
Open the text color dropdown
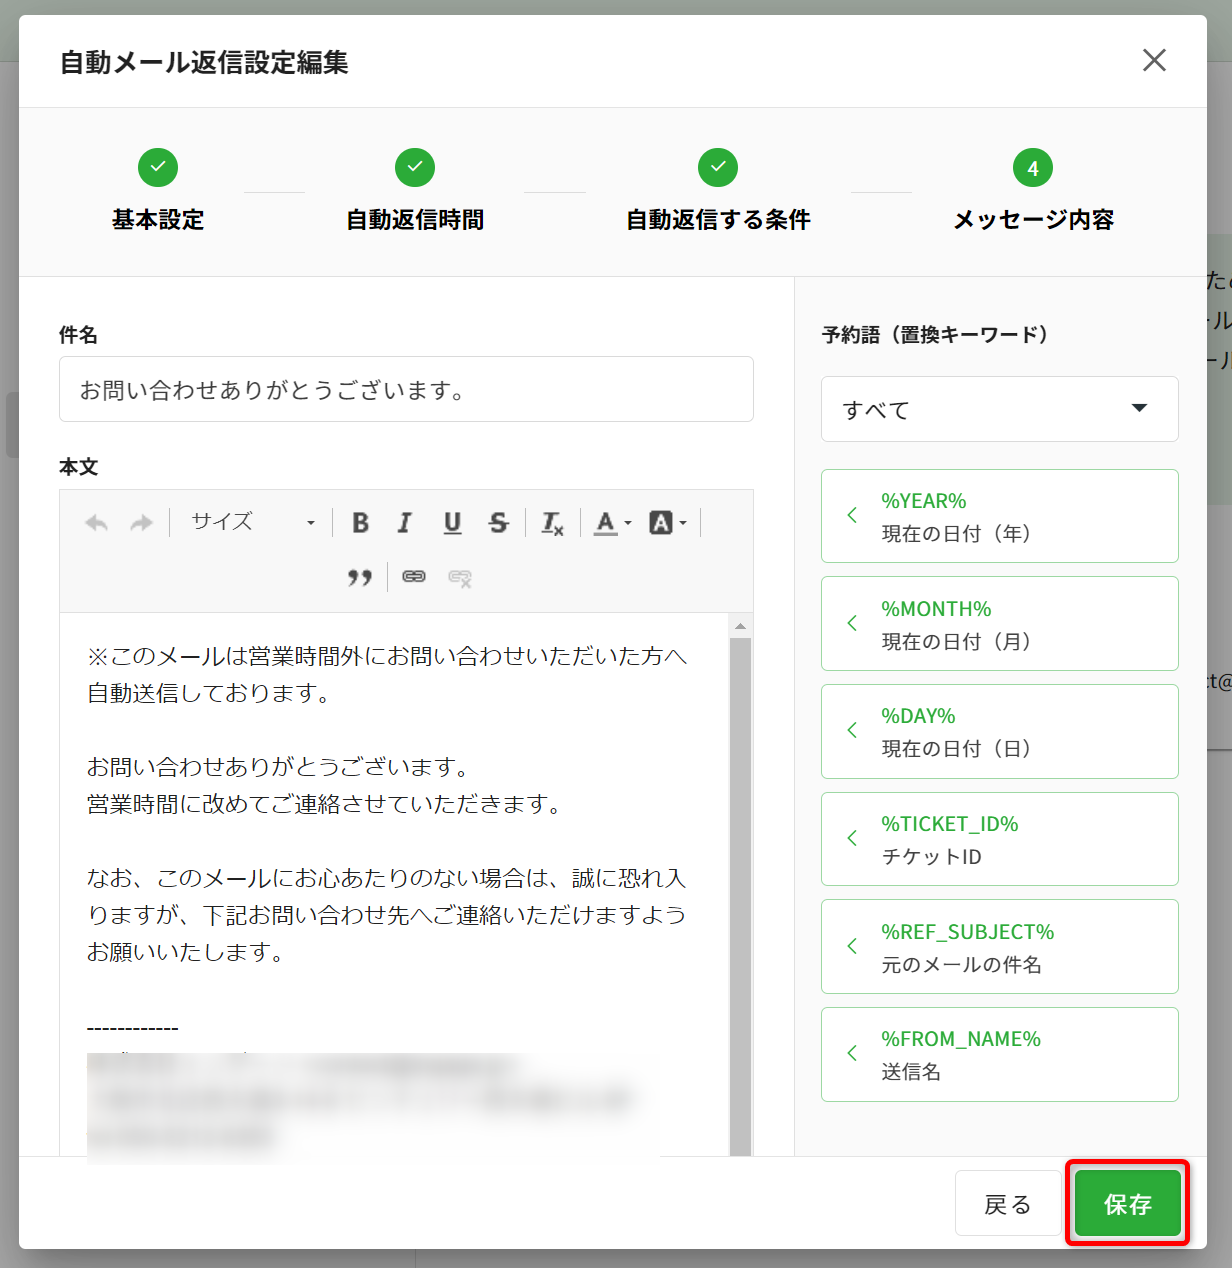[x=612, y=523]
